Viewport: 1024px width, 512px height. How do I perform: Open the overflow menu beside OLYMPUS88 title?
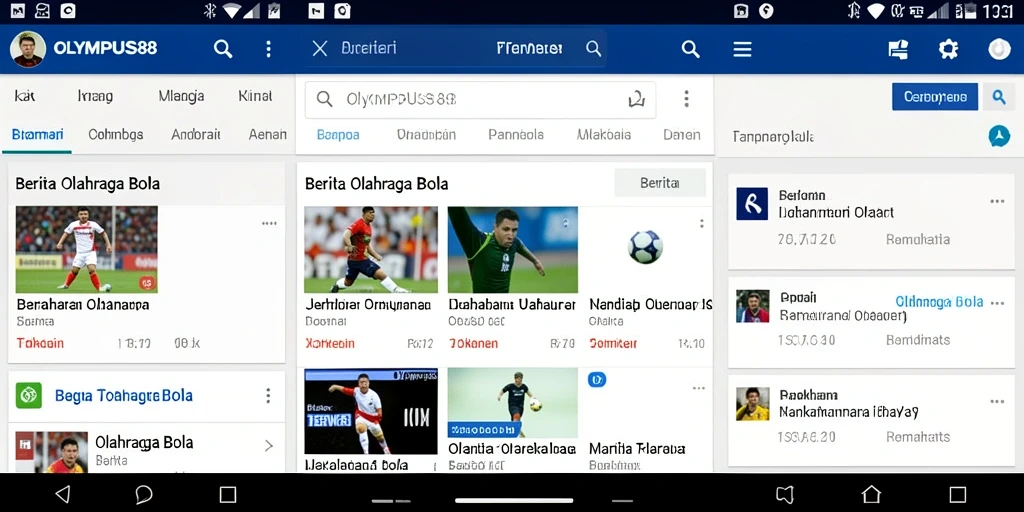[268, 49]
